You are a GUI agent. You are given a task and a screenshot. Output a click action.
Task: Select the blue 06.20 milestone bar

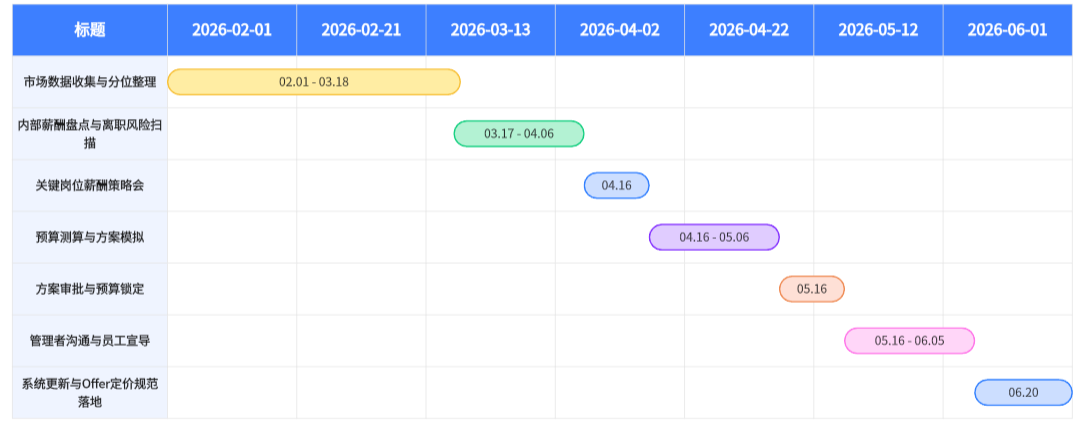(x=1023, y=393)
